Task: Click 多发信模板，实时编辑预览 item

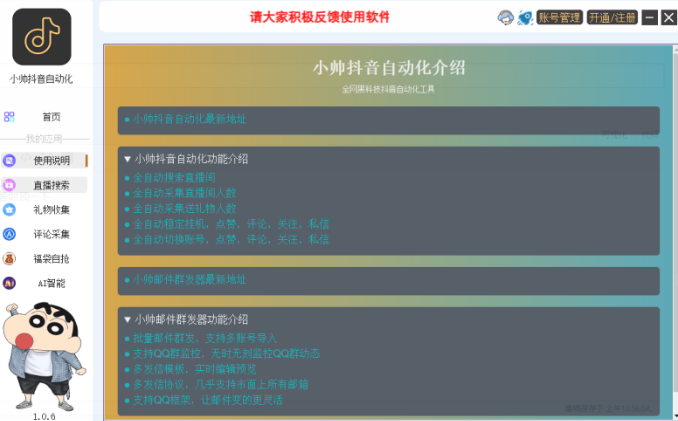Action: 194,369
